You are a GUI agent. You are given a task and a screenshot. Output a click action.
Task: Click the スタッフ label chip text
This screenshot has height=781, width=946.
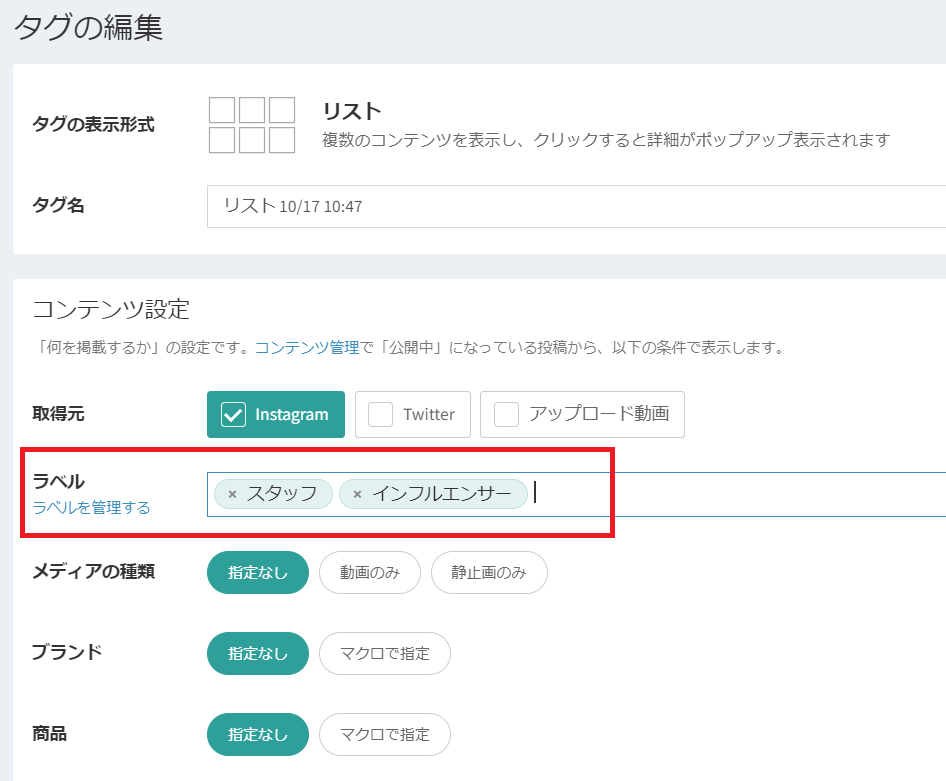(x=282, y=494)
